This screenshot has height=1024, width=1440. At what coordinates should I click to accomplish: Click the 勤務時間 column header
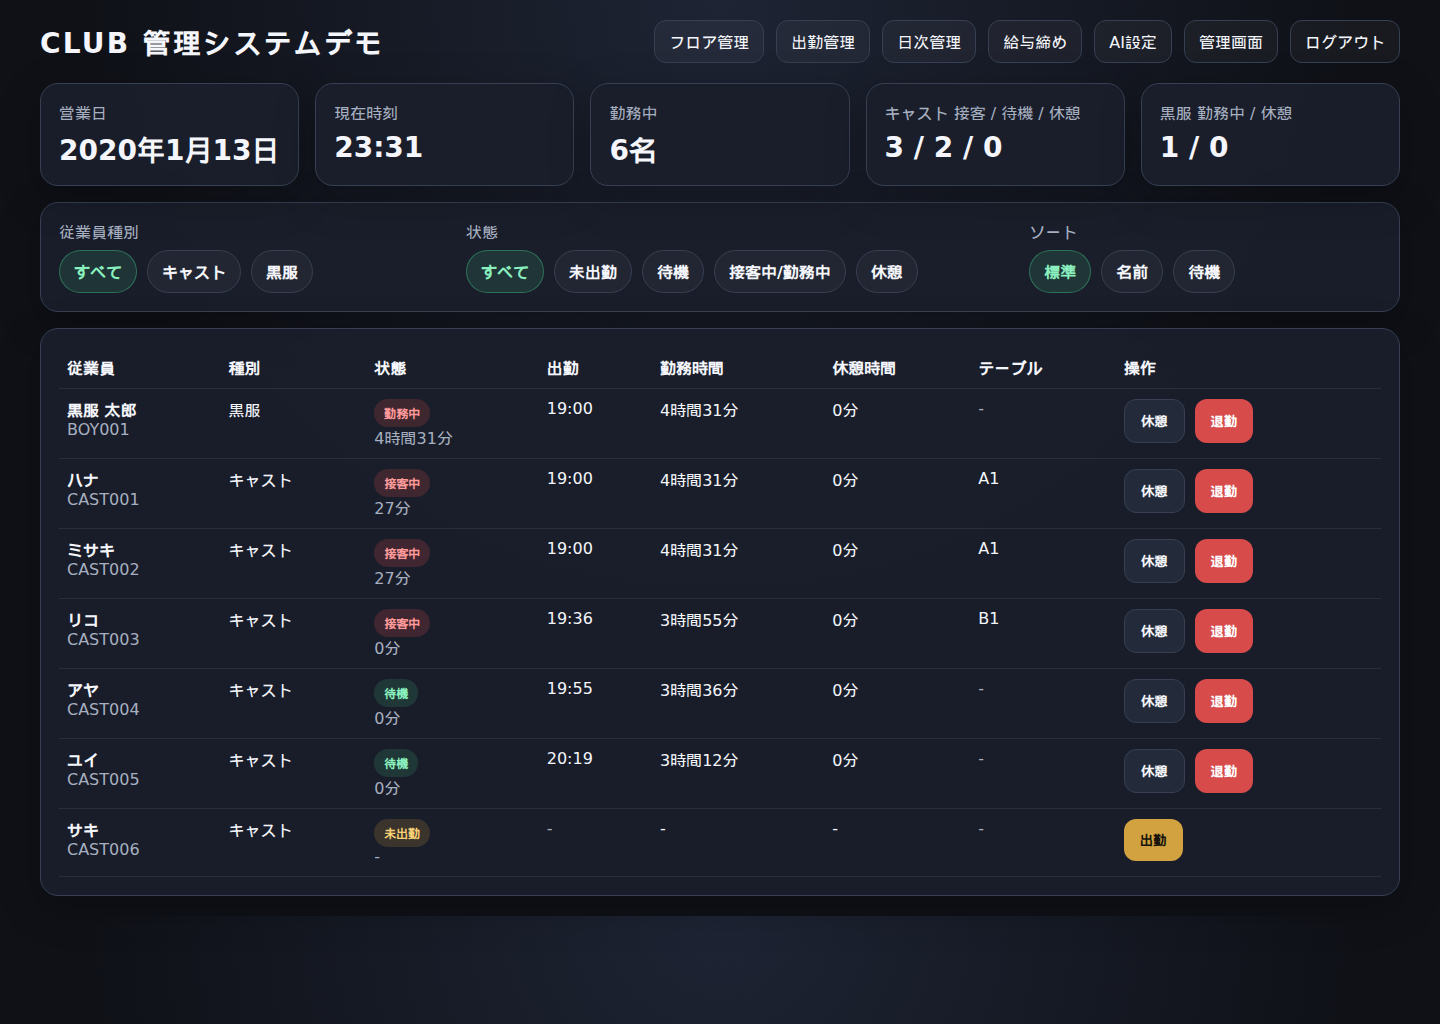692,368
